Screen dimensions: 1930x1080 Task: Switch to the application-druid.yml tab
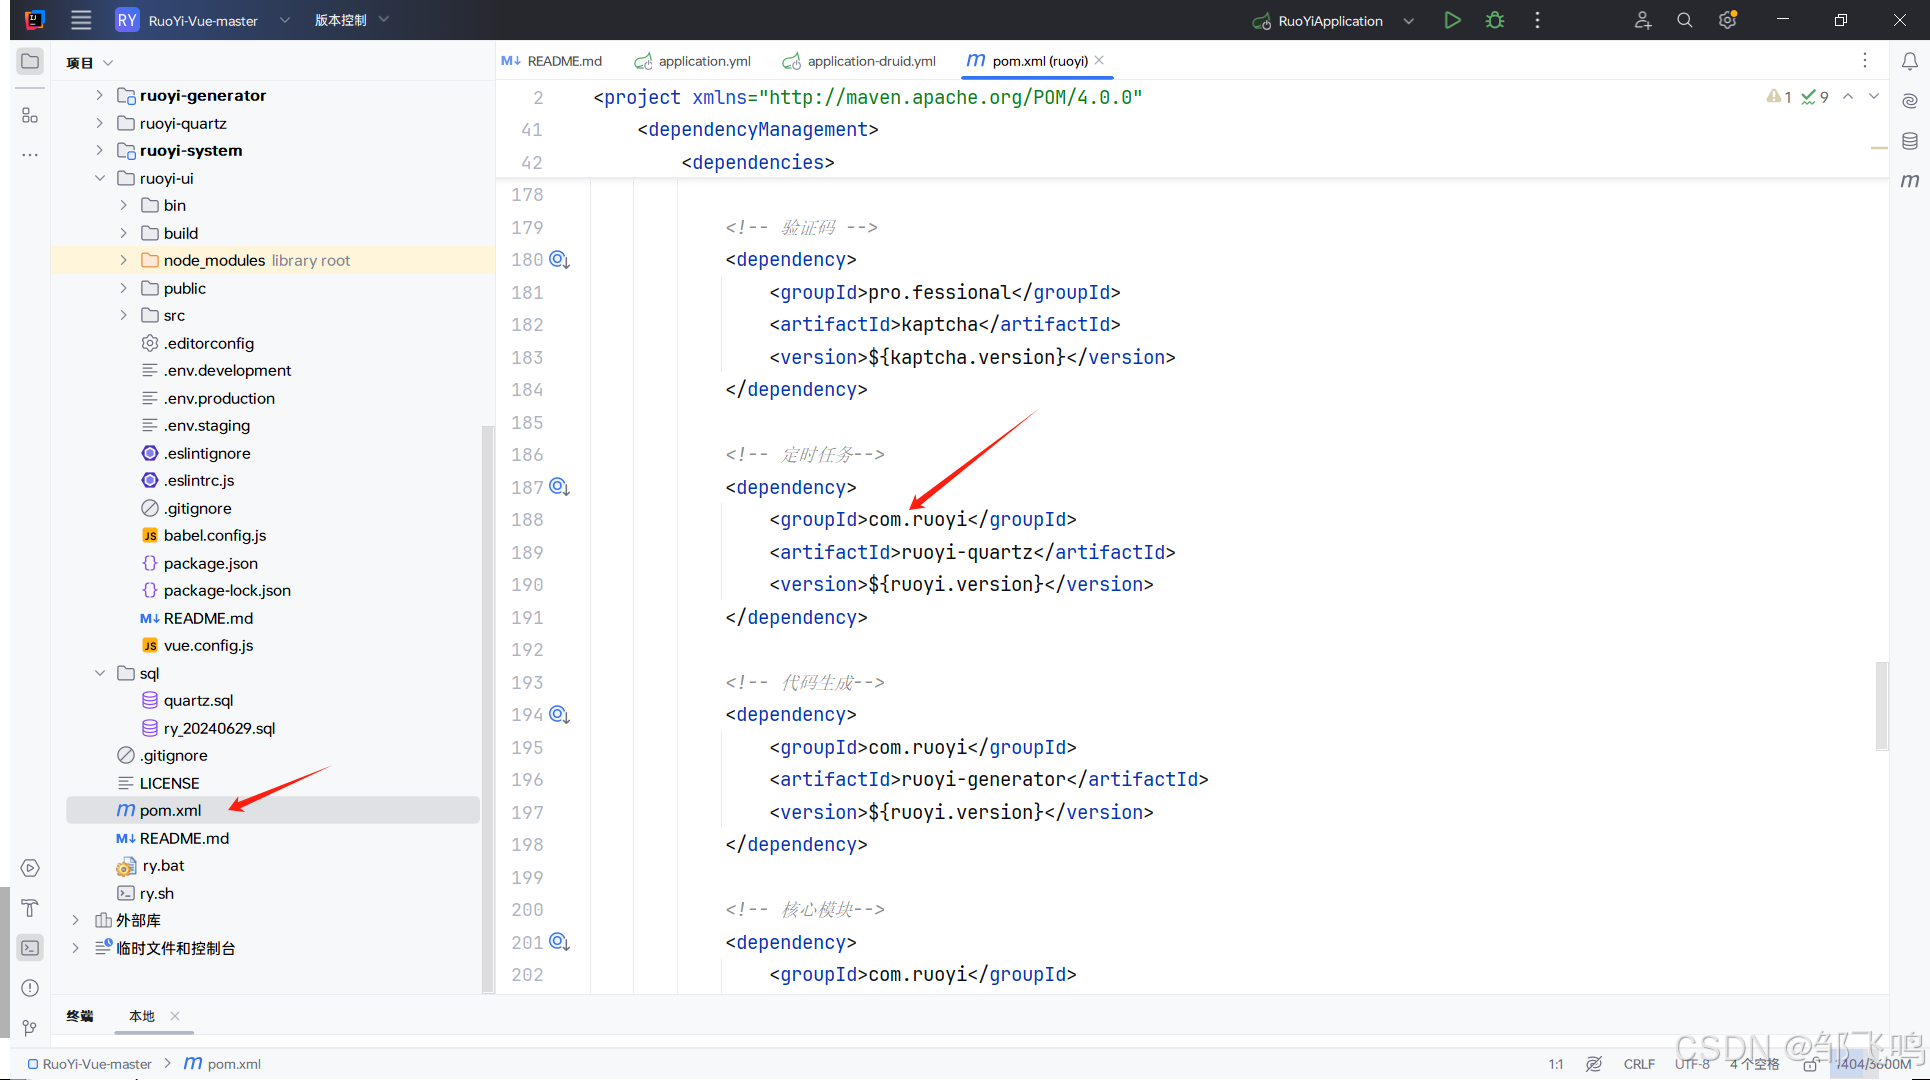coord(860,61)
